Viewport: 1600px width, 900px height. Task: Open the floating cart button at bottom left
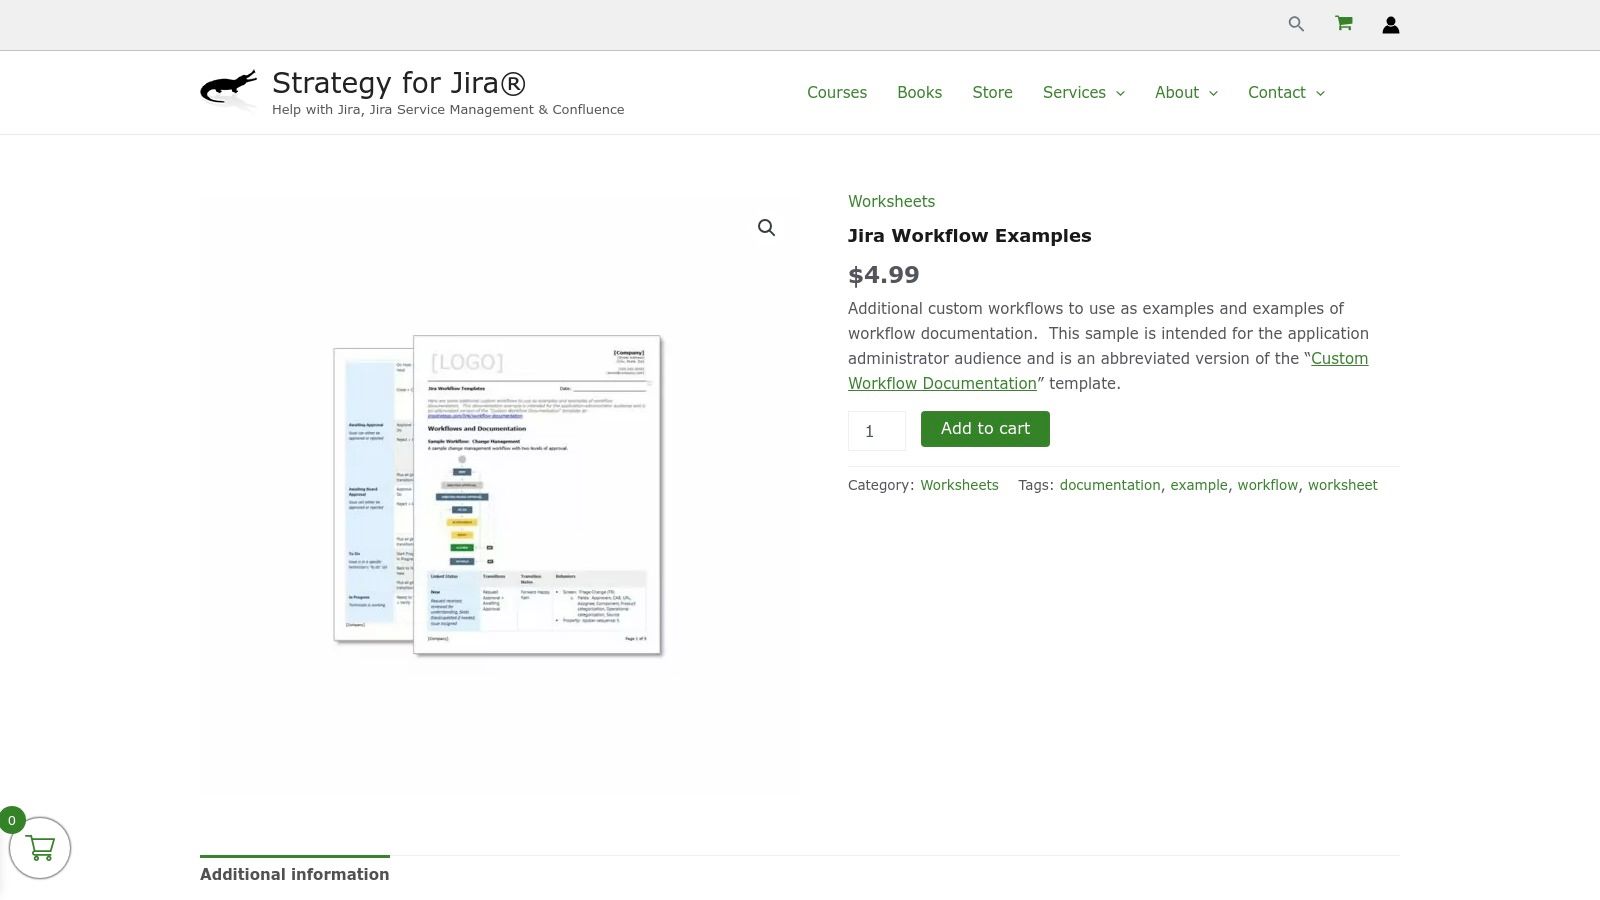(40, 848)
